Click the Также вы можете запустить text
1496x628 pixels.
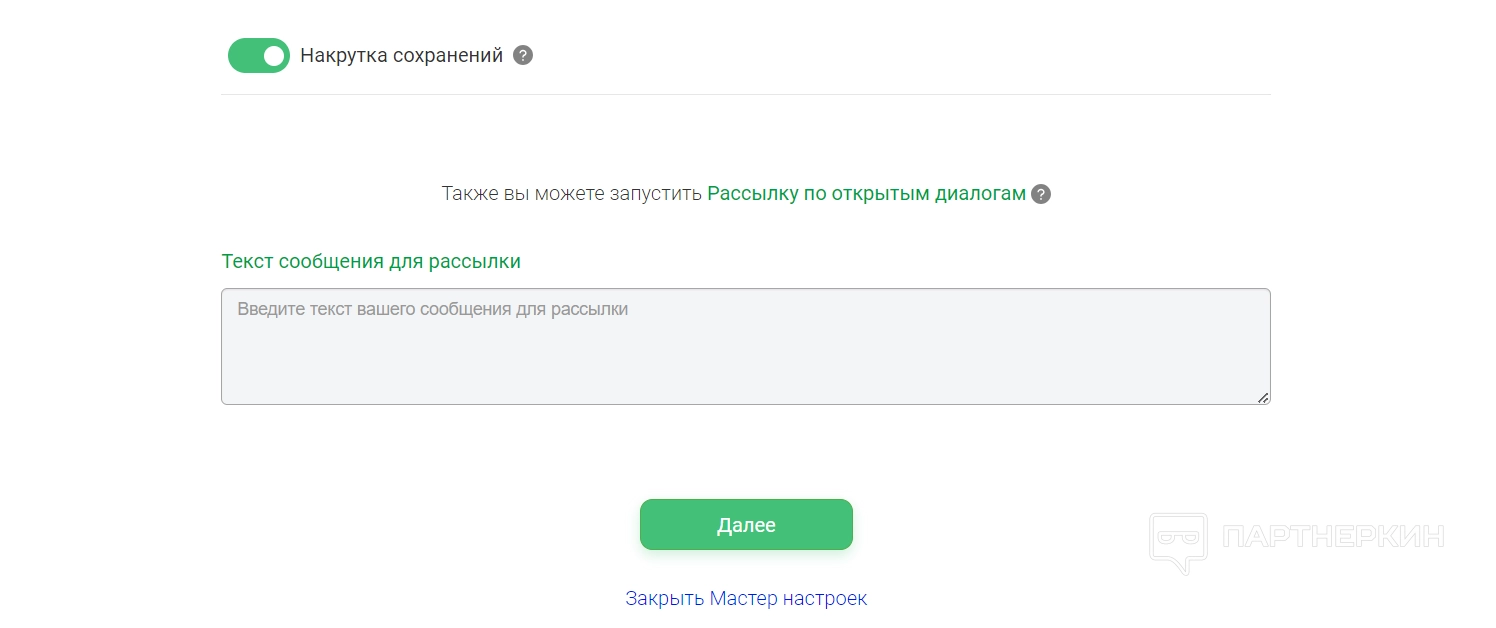tap(571, 194)
